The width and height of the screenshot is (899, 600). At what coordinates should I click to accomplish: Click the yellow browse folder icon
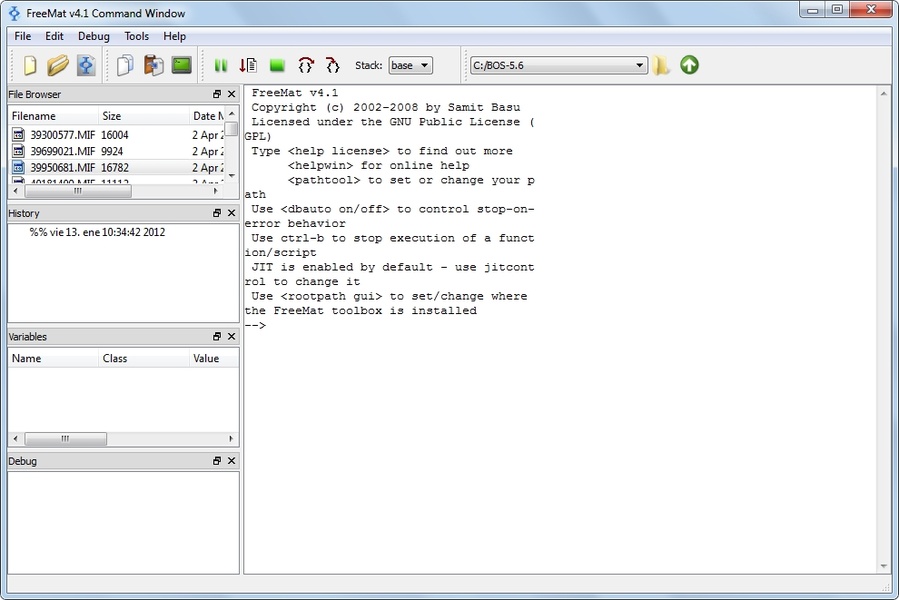(661, 65)
